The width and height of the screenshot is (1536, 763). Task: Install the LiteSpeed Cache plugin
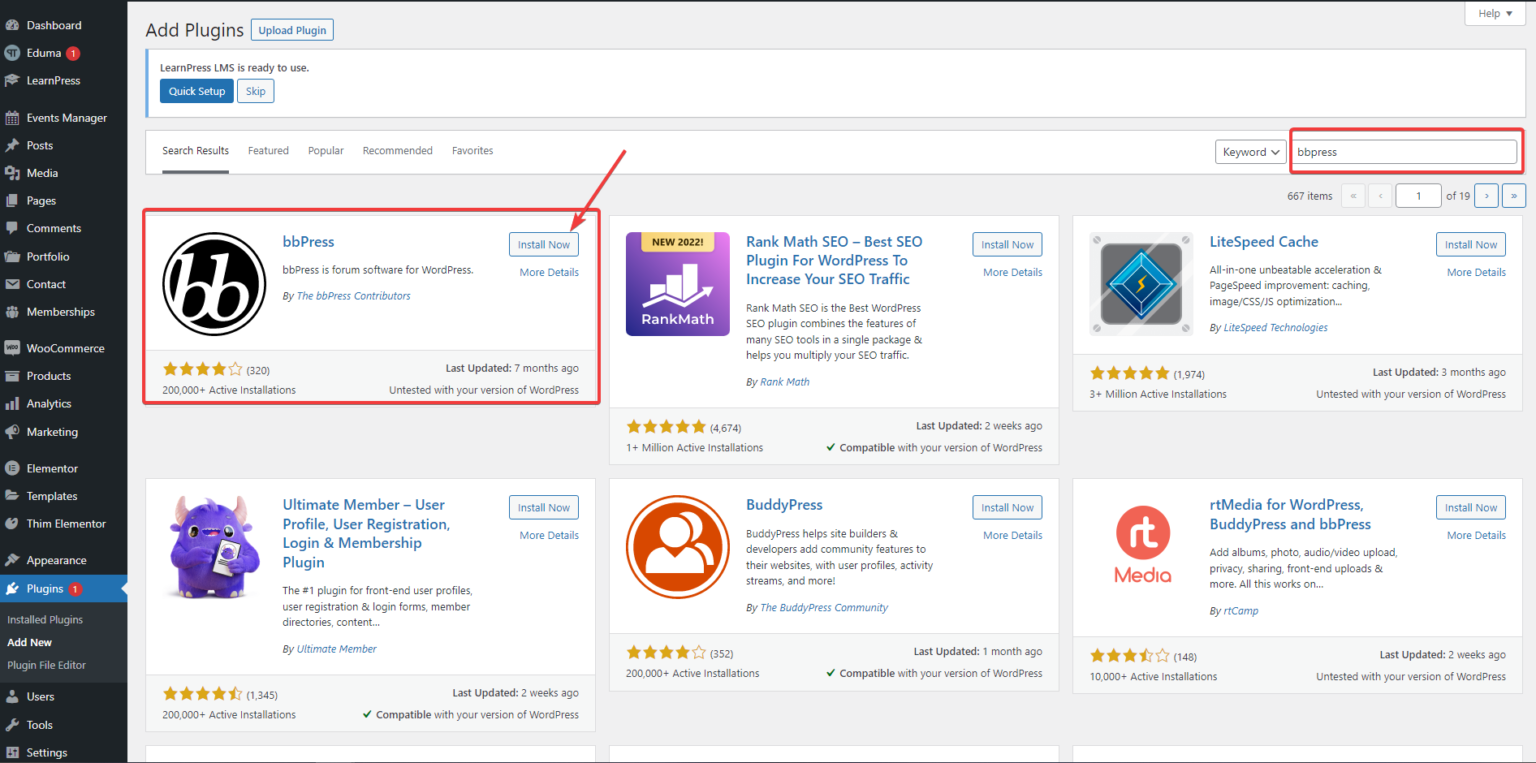pos(1471,244)
